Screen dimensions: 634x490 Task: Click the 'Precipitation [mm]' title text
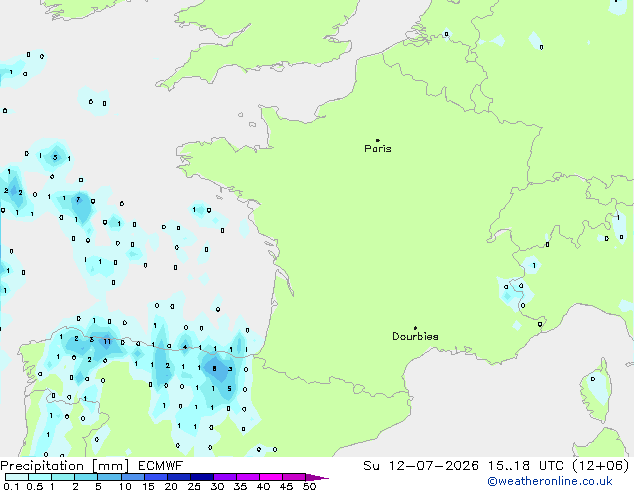click(64, 466)
